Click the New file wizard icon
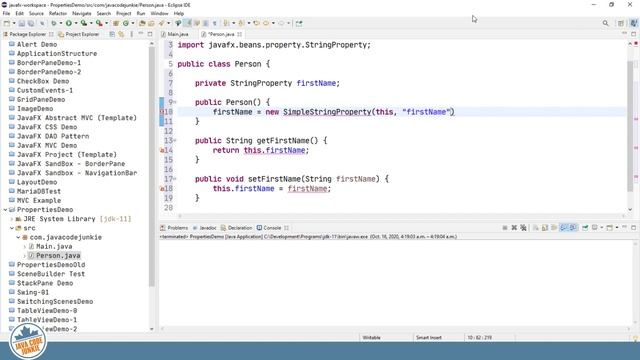Image resolution: width=640 pixels, height=360 pixels. pos(7,23)
